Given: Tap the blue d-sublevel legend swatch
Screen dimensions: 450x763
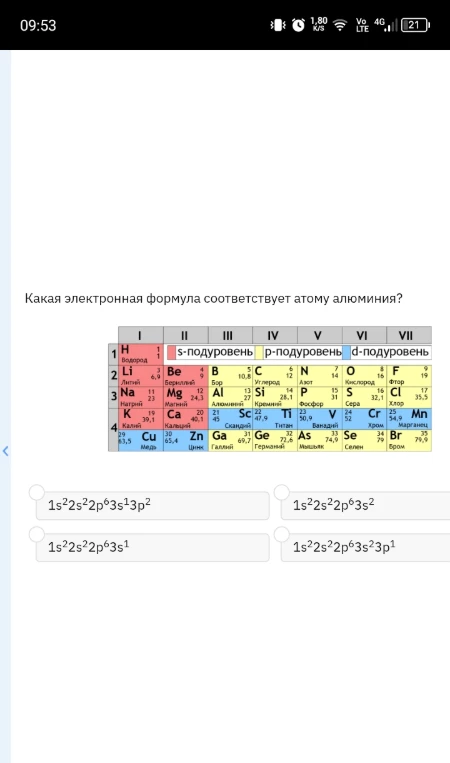Looking at the screenshot, I should click(346, 352).
